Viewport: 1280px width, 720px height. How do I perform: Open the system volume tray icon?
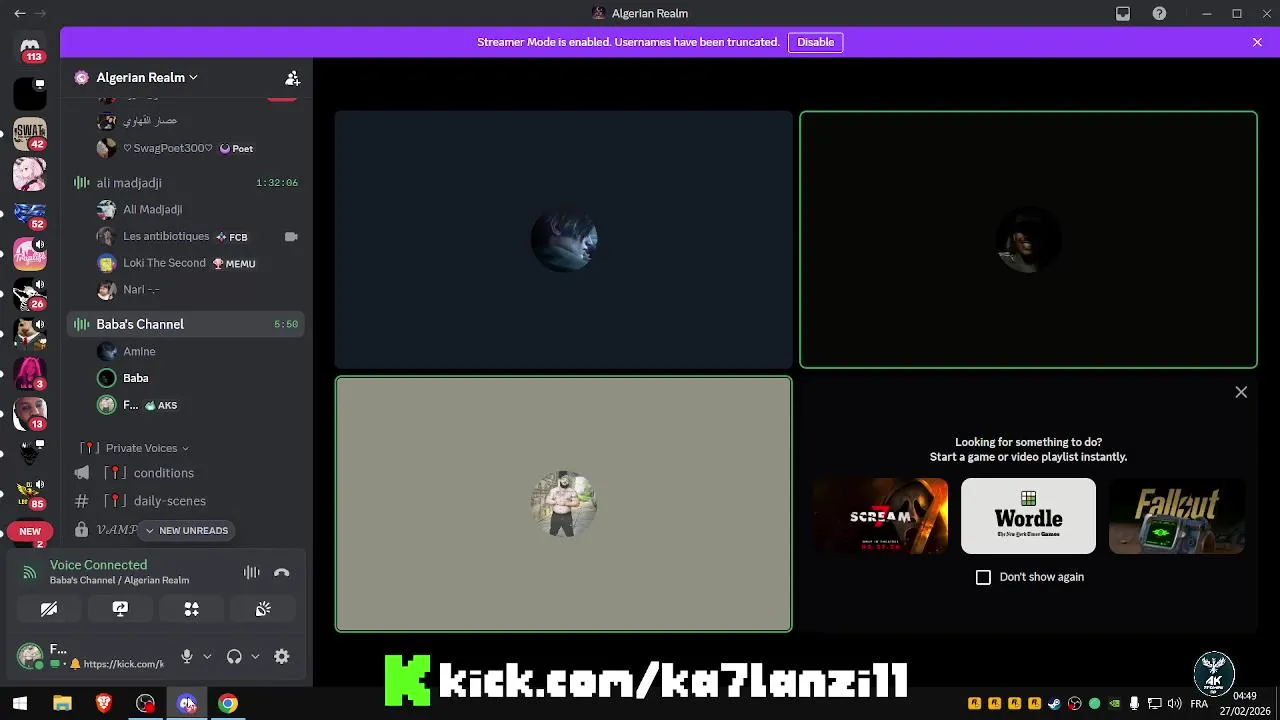(1174, 703)
